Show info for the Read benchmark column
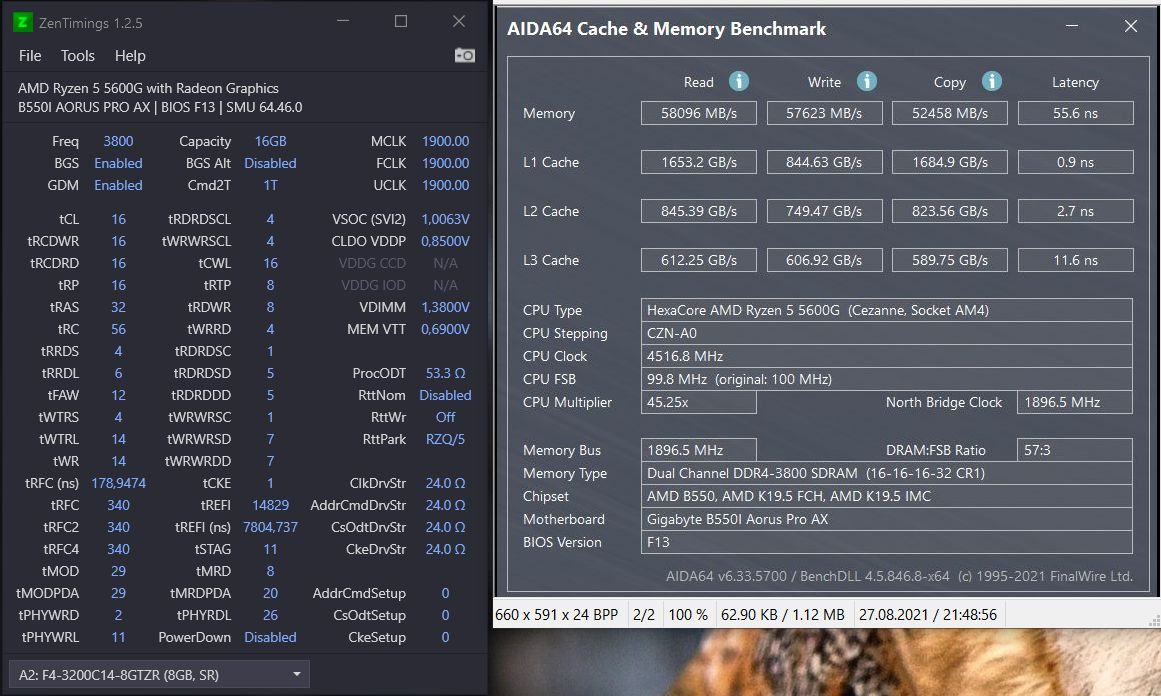This screenshot has width=1161, height=696. [x=738, y=81]
